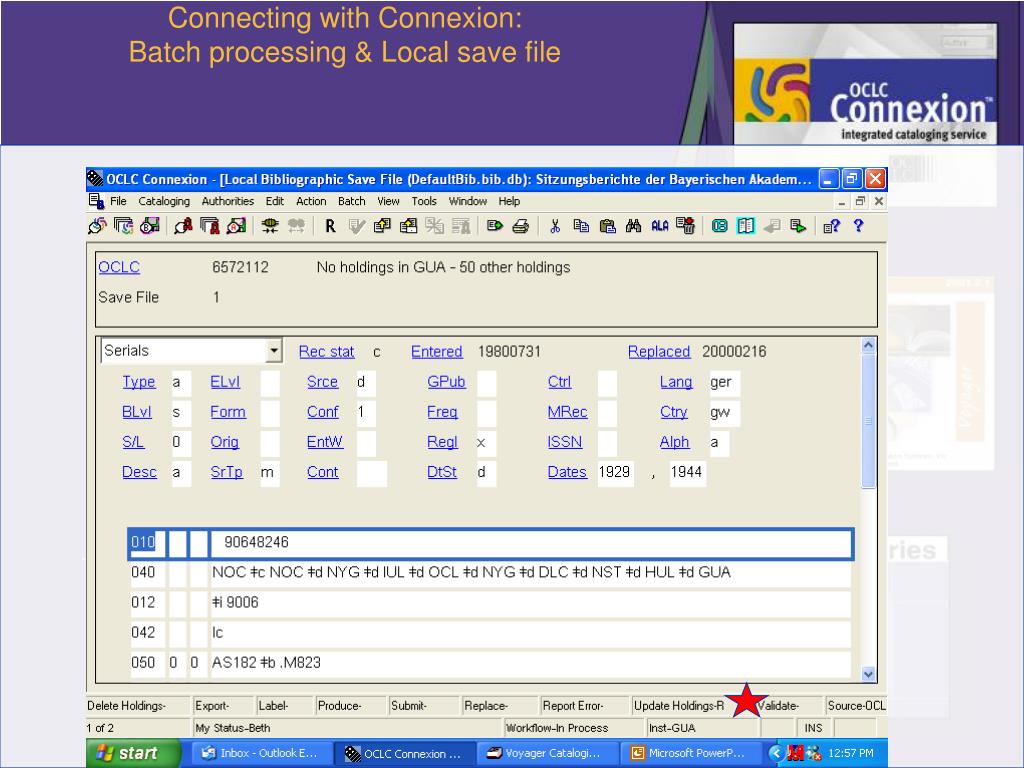
Task: Click the bold R toolbar icon
Action: click(330, 226)
